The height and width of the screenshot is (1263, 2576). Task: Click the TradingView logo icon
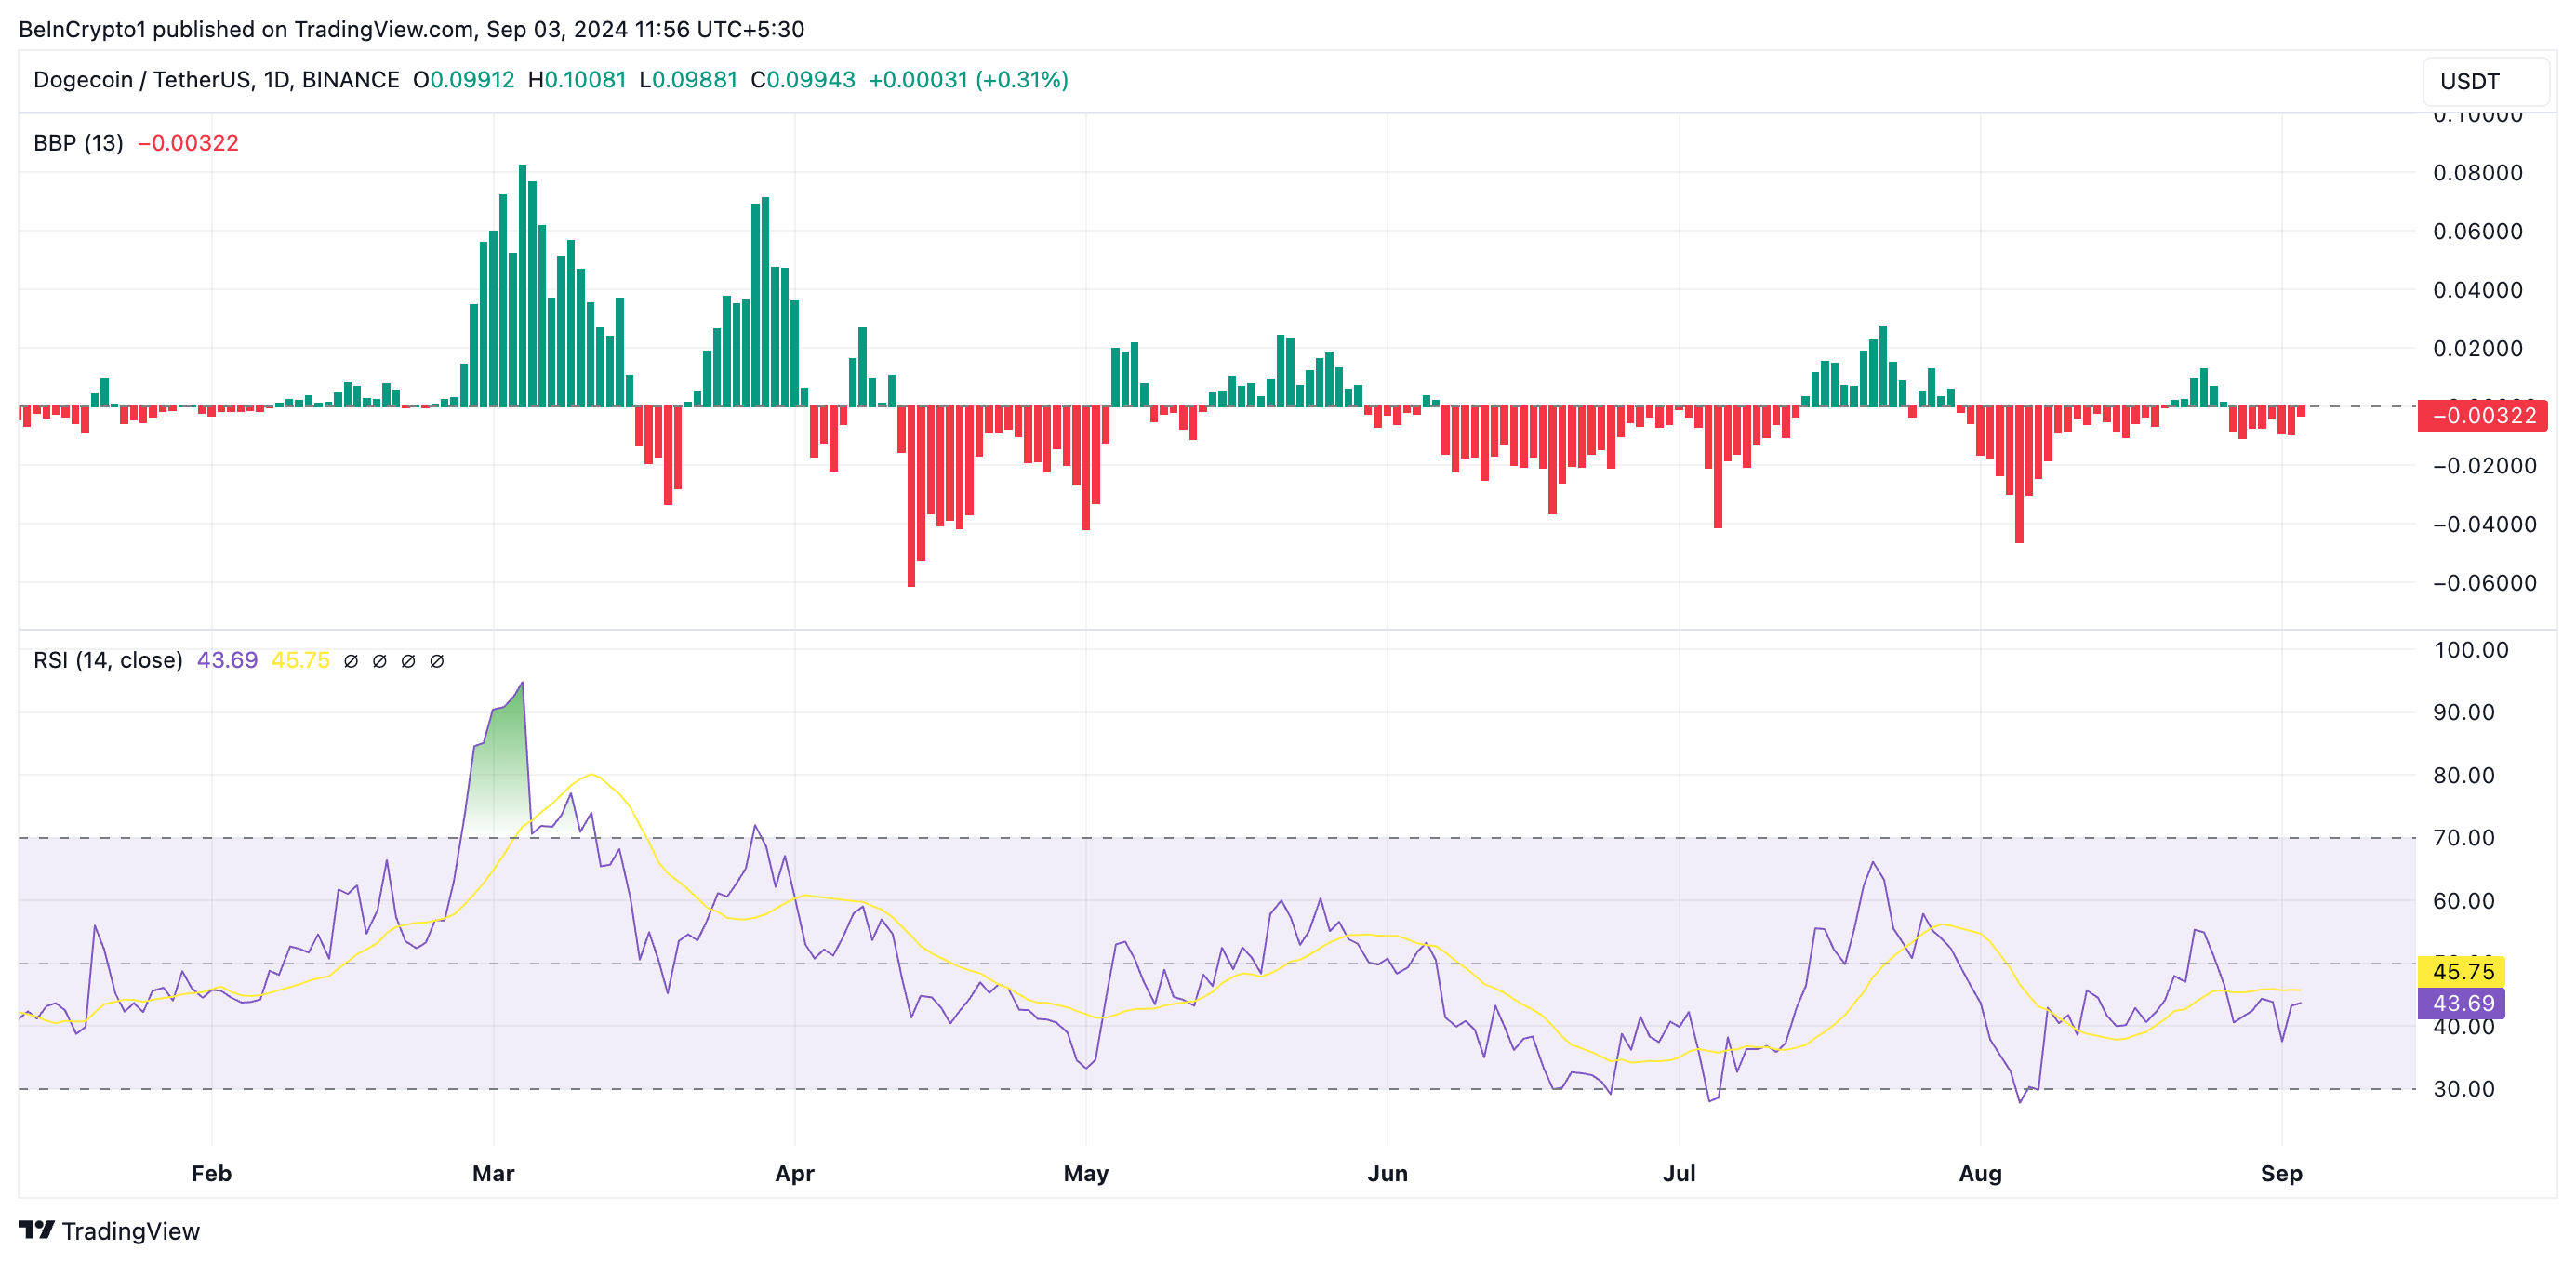point(38,1232)
